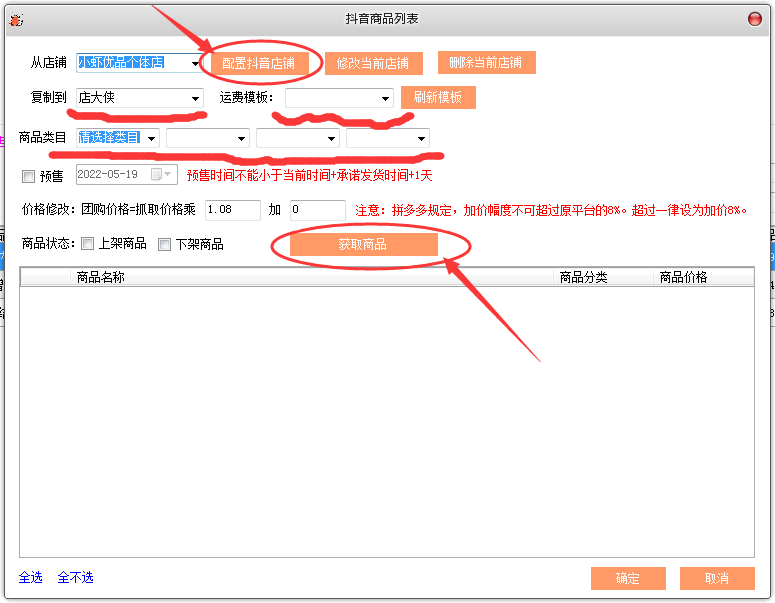The height and width of the screenshot is (603, 775).
Task: Check the 上架商品 checkbox
Action: pyautogui.click(x=87, y=244)
